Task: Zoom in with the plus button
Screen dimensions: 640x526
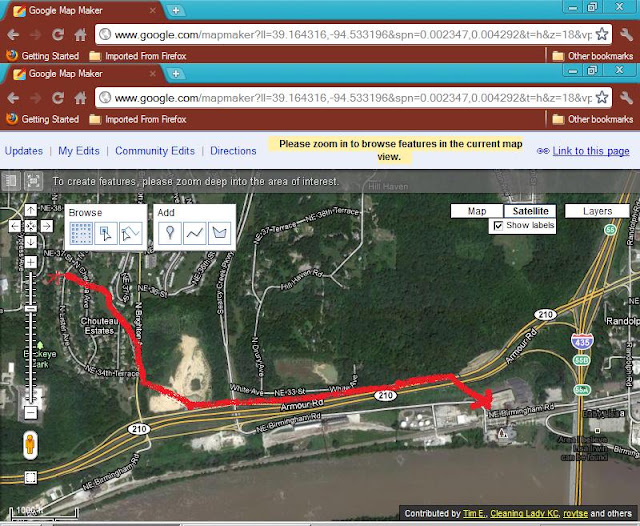Action: (x=31, y=262)
